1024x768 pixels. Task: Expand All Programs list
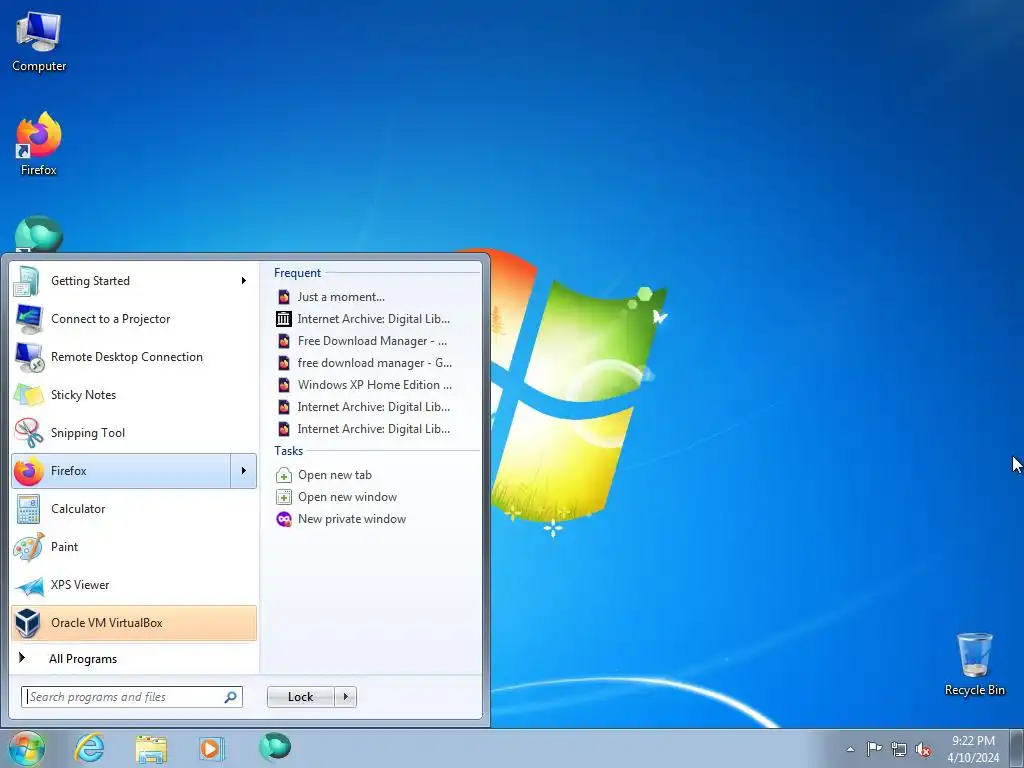pos(134,658)
